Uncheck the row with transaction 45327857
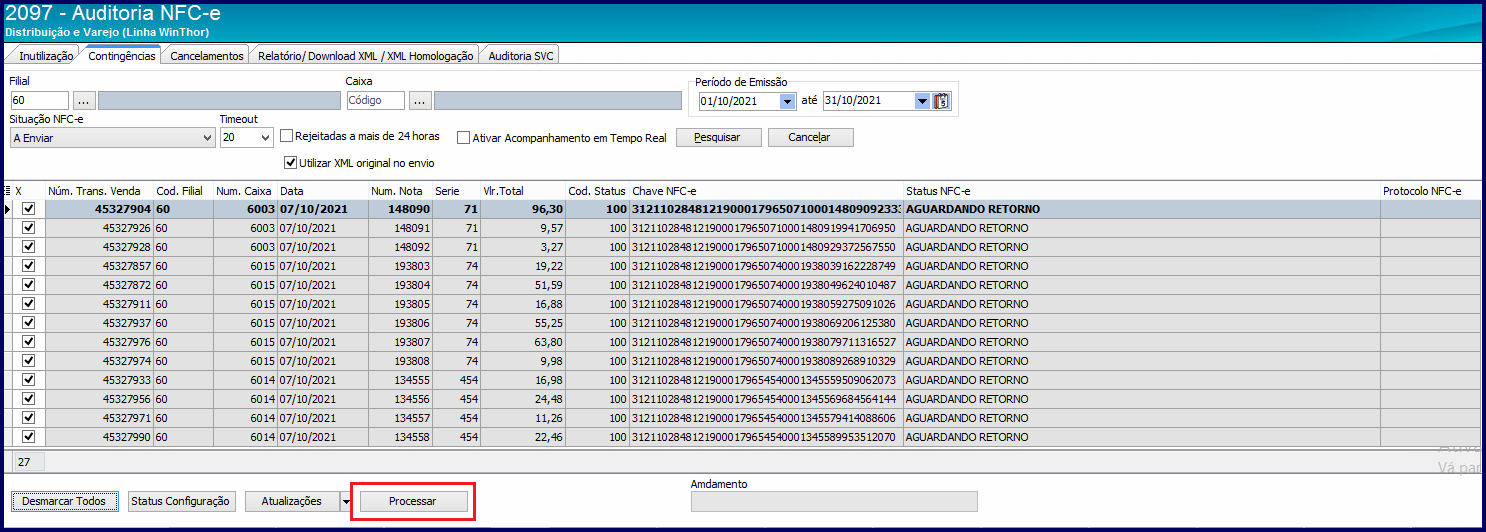The height and width of the screenshot is (532, 1486). point(28,266)
